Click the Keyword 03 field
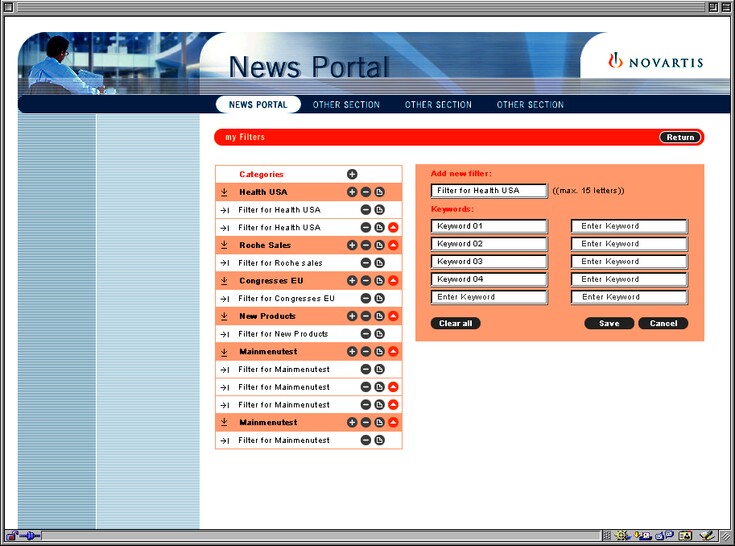This screenshot has width=735, height=546. [x=489, y=262]
